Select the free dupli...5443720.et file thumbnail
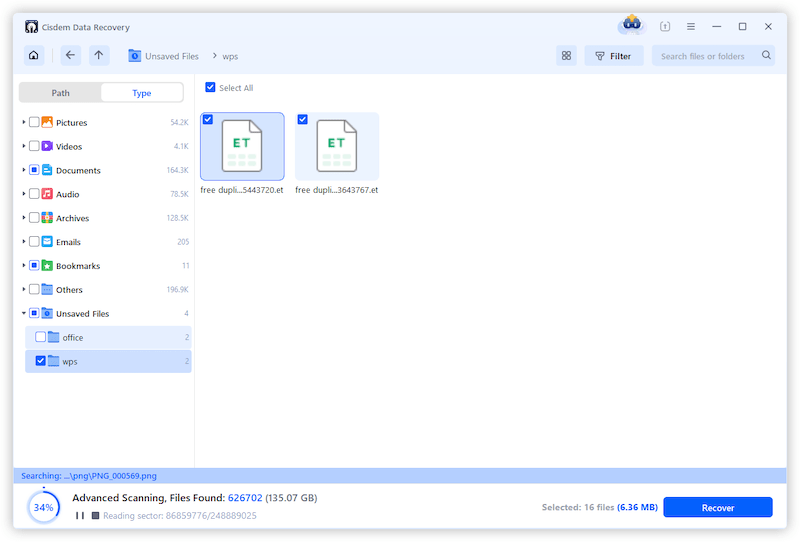800x542 pixels. [x=242, y=146]
